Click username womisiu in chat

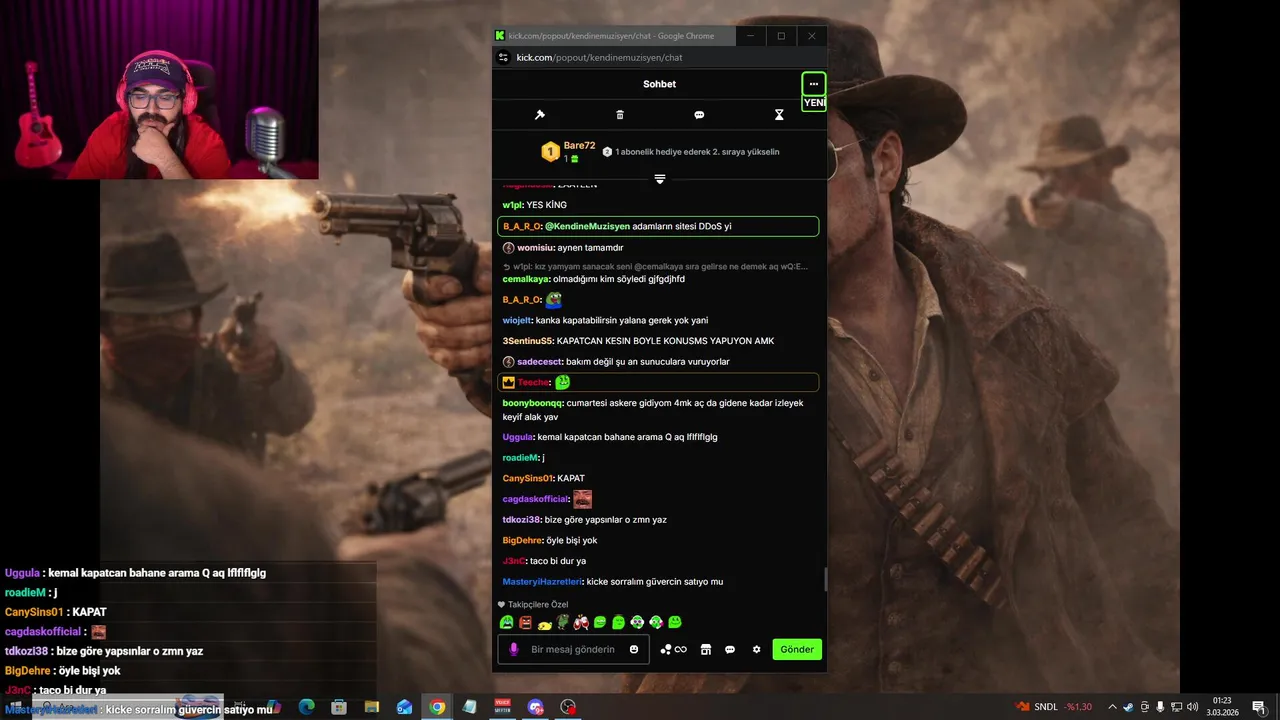click(536, 247)
